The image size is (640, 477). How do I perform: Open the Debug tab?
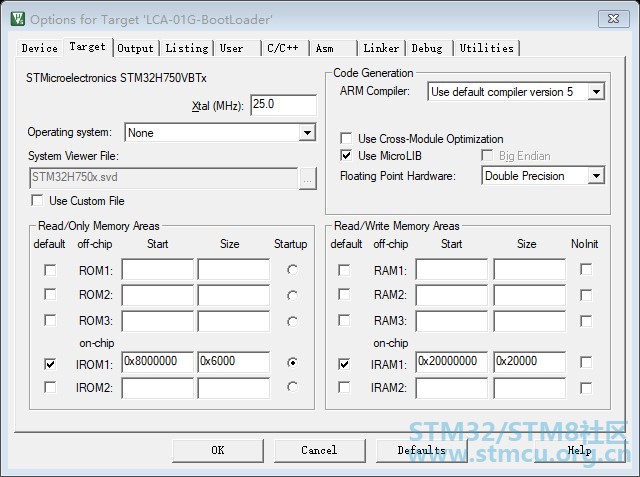pyautogui.click(x=429, y=48)
